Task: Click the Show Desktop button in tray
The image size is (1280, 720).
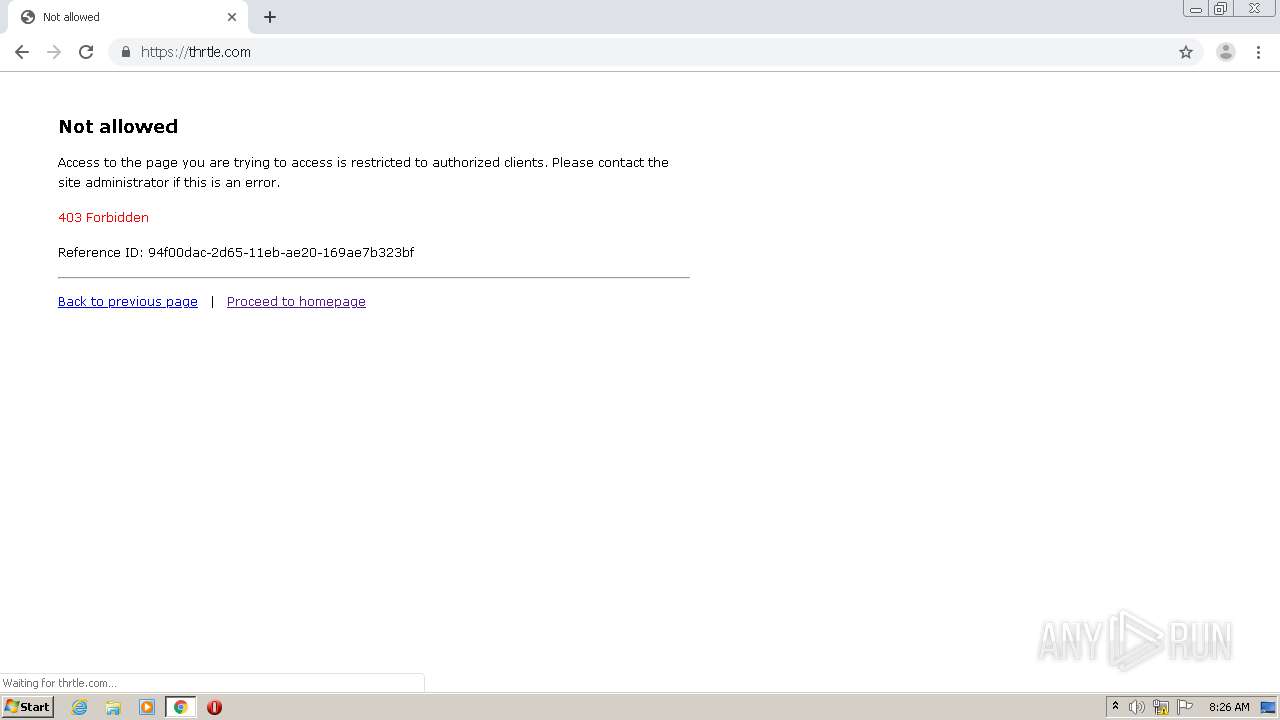Action: point(1268,707)
